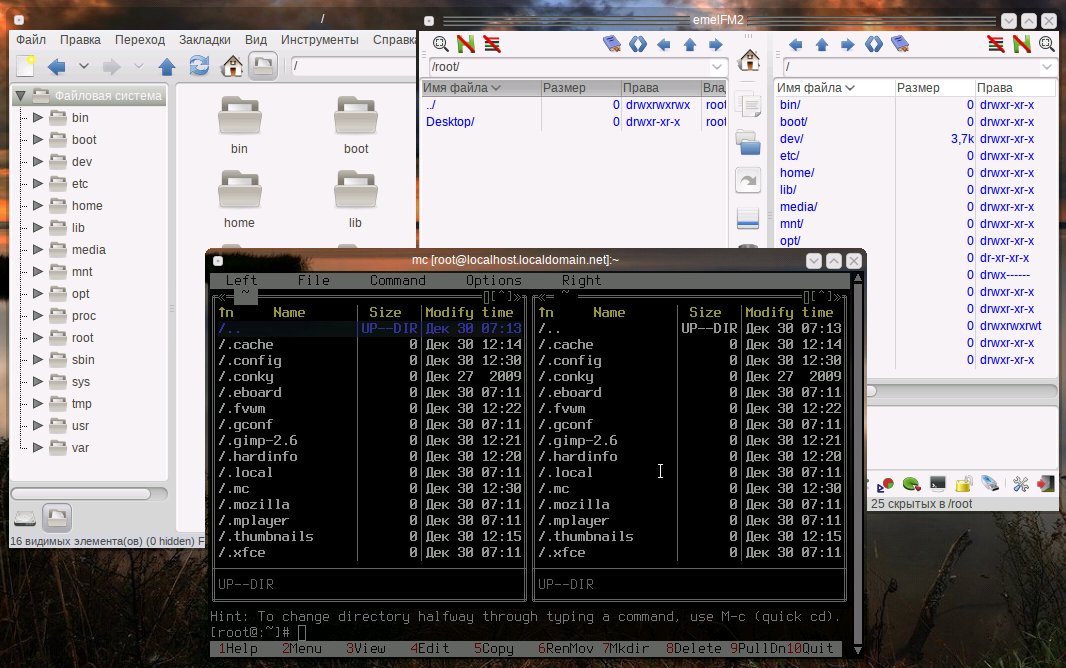Open back history dropdown arrow in Thunar
1066x668 pixels.
pyautogui.click(x=84, y=66)
